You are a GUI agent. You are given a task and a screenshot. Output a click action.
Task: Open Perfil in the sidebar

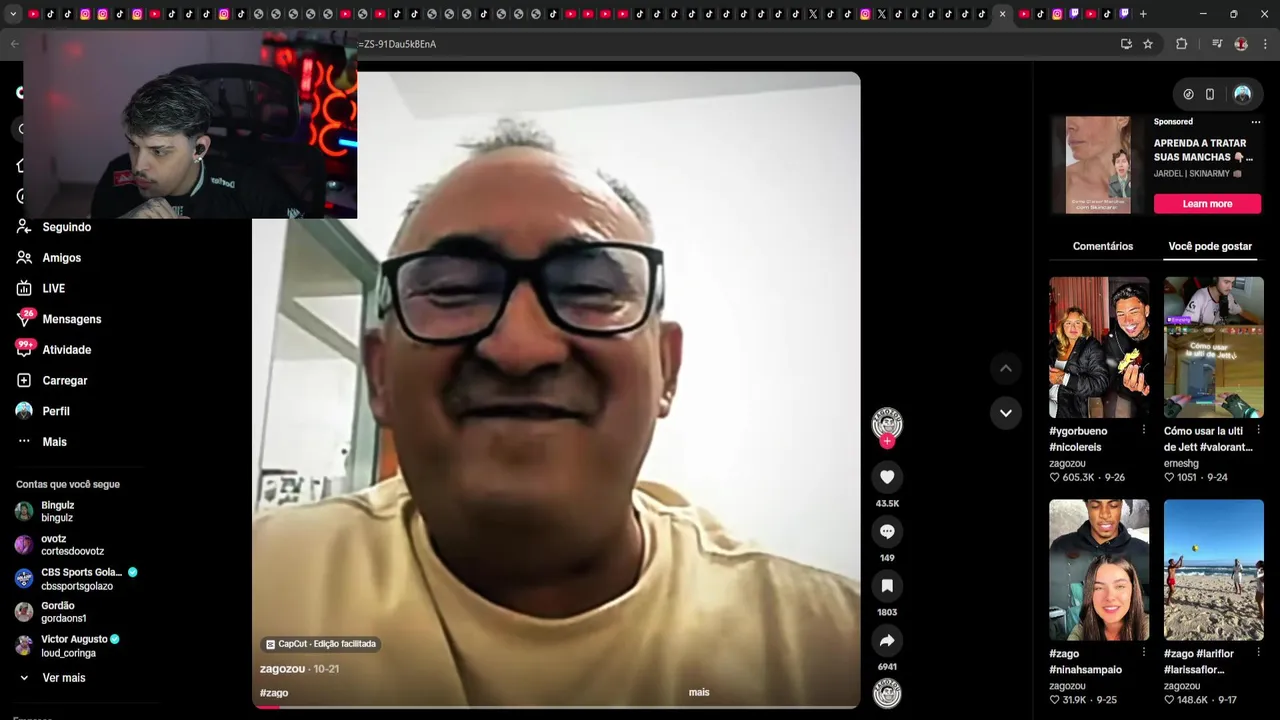point(56,411)
